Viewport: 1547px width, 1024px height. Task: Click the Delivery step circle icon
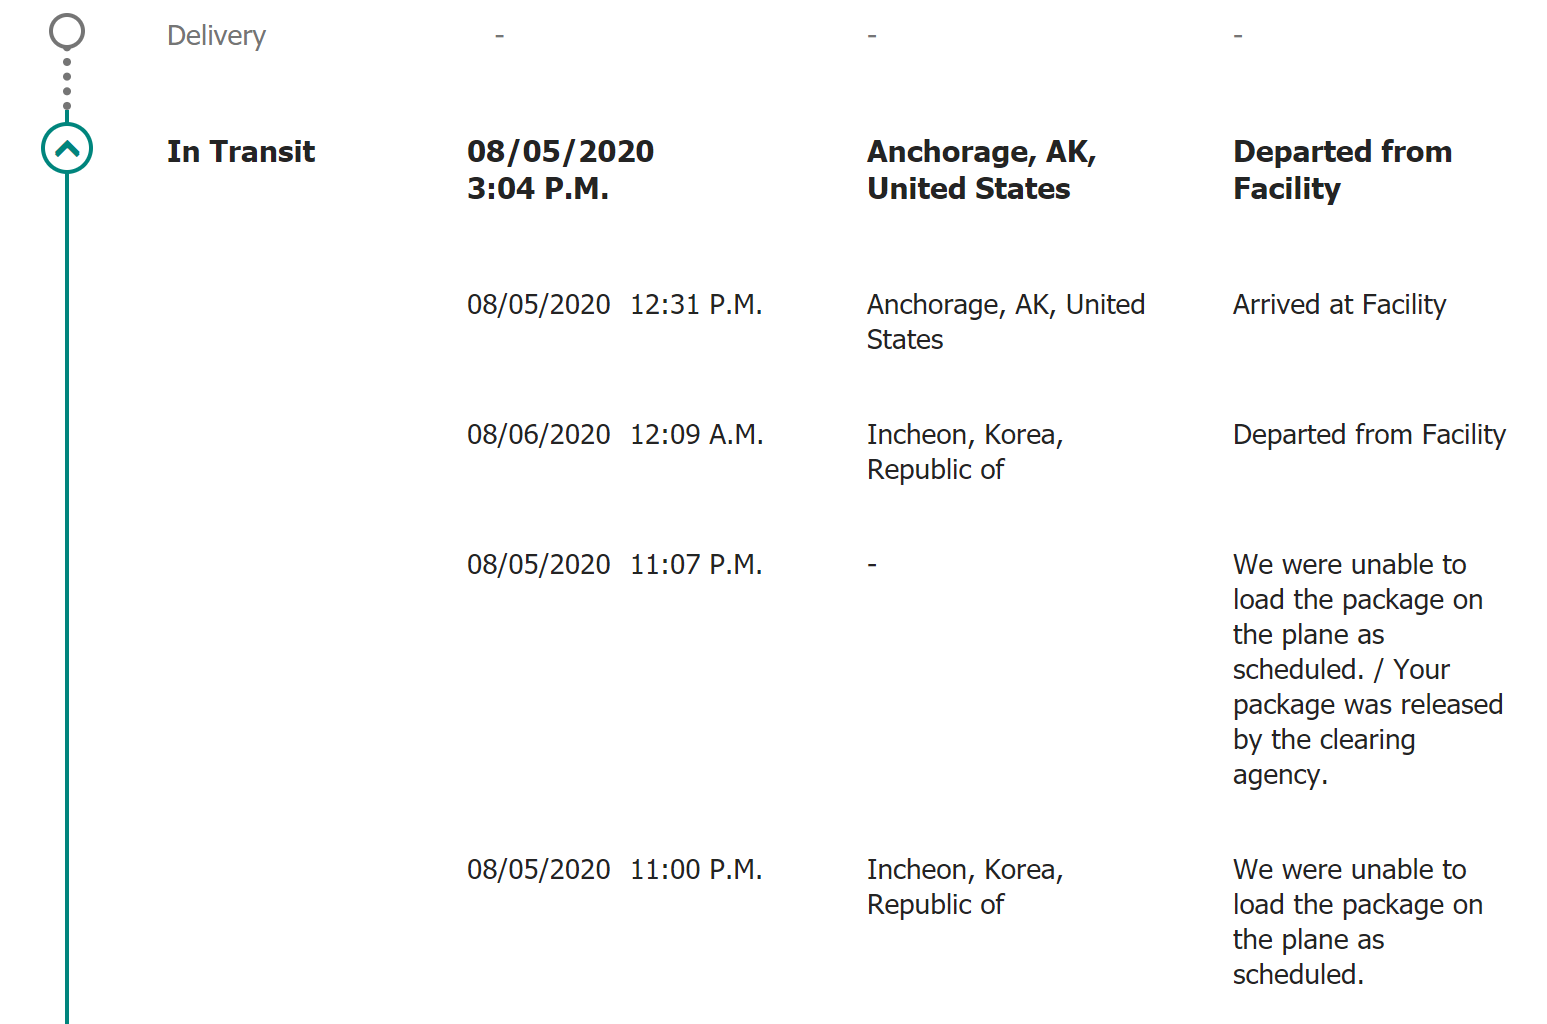click(x=67, y=32)
